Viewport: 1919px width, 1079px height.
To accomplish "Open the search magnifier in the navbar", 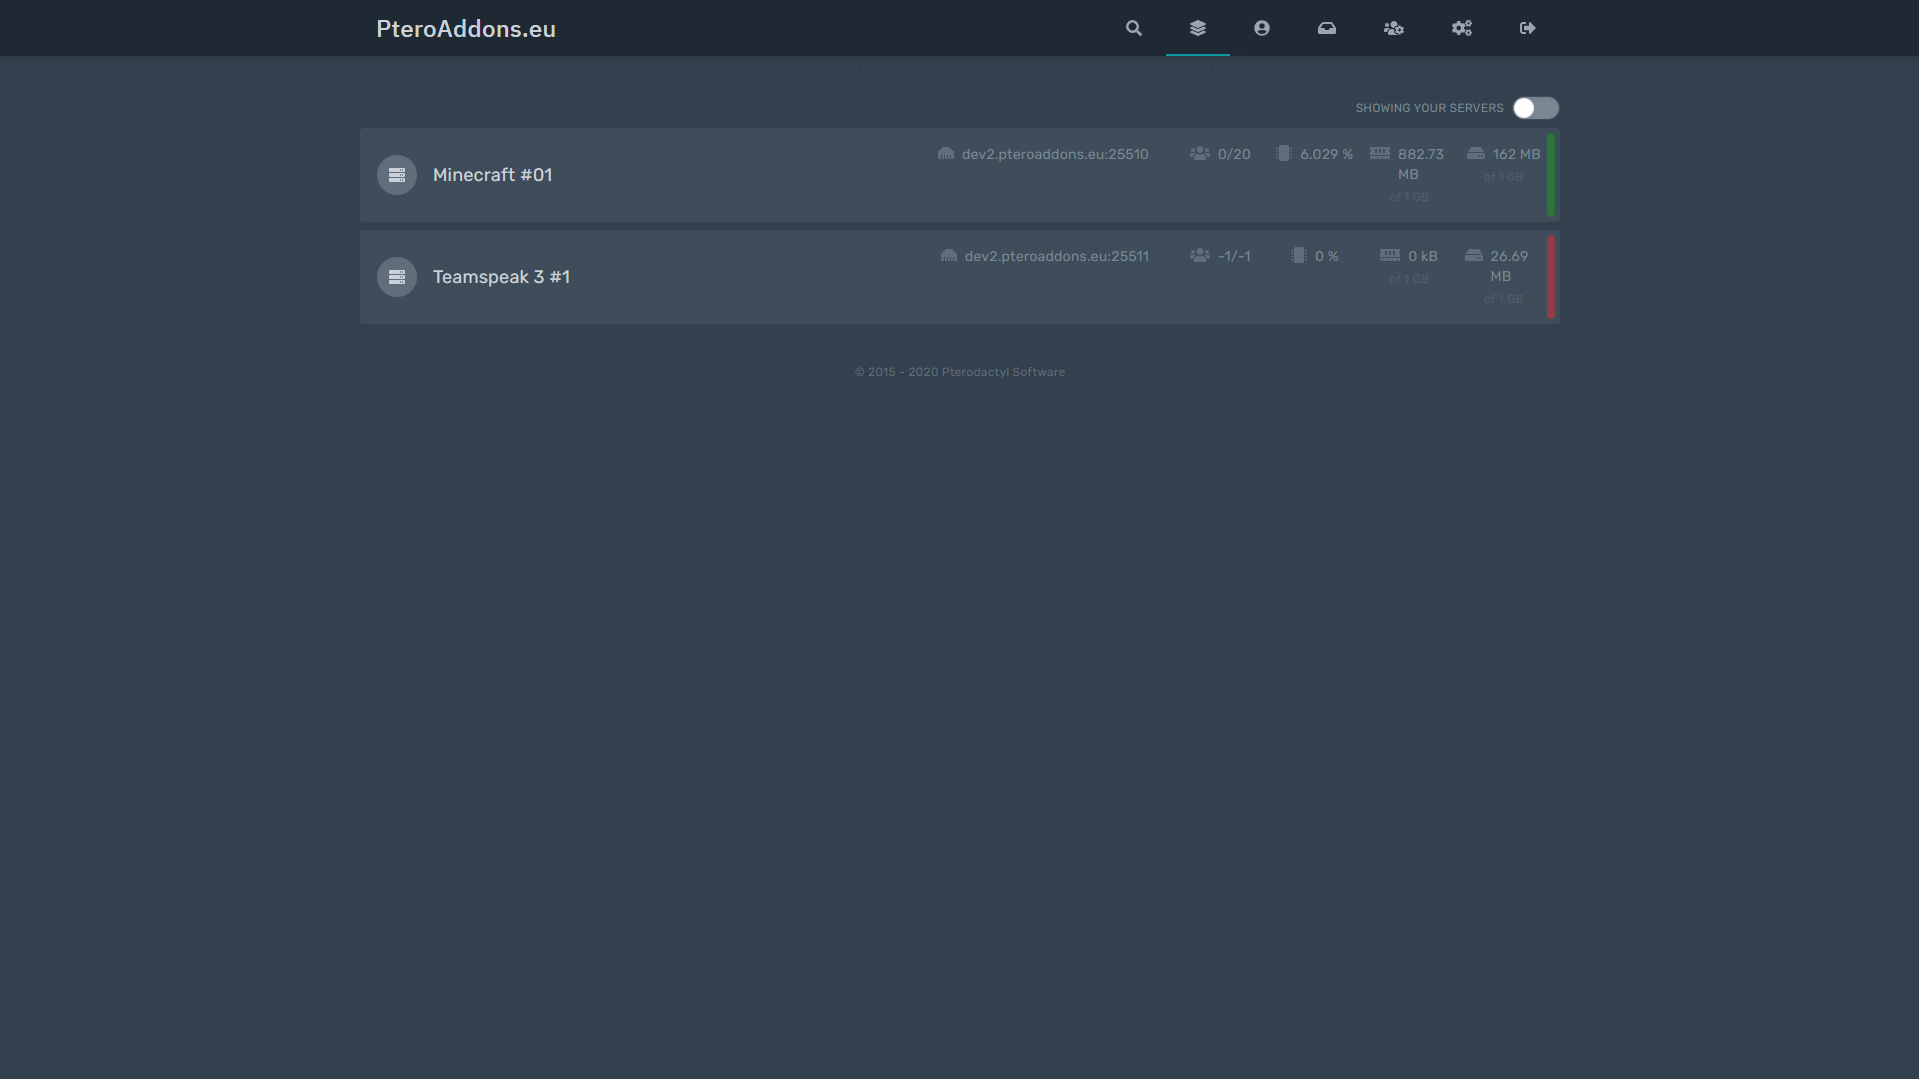I will pos(1133,28).
